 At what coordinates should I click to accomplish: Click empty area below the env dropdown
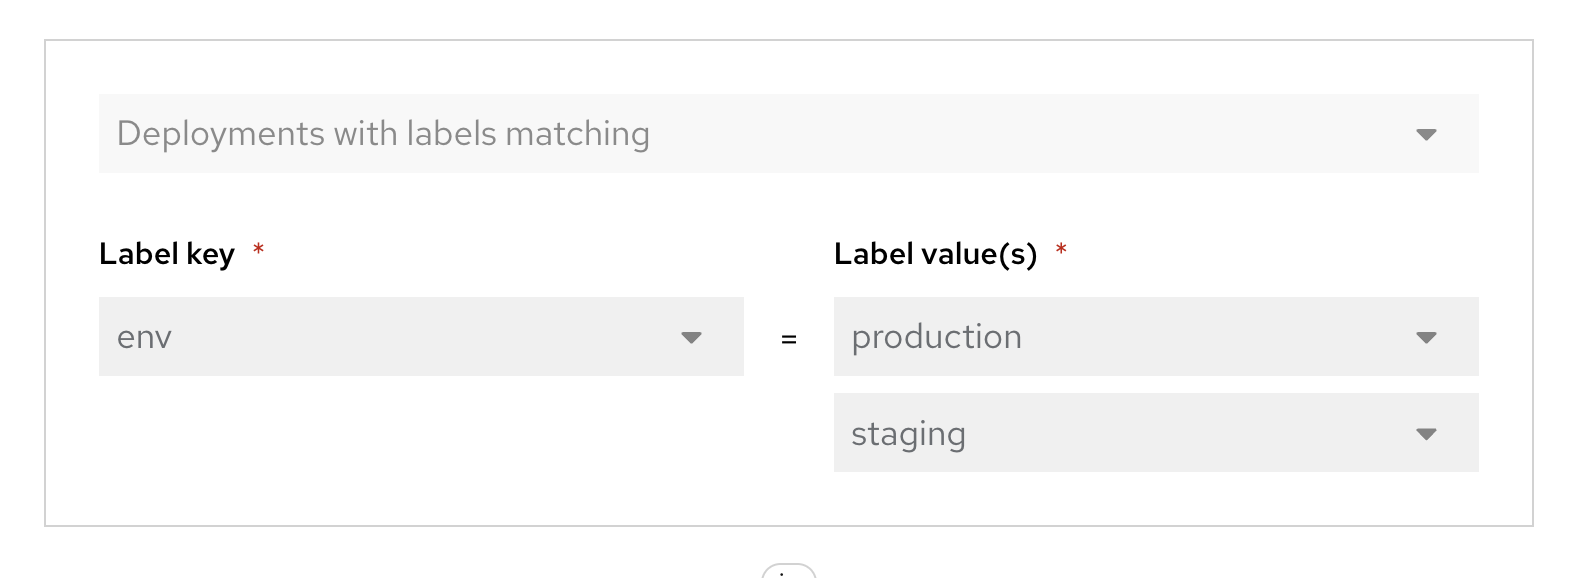420,440
